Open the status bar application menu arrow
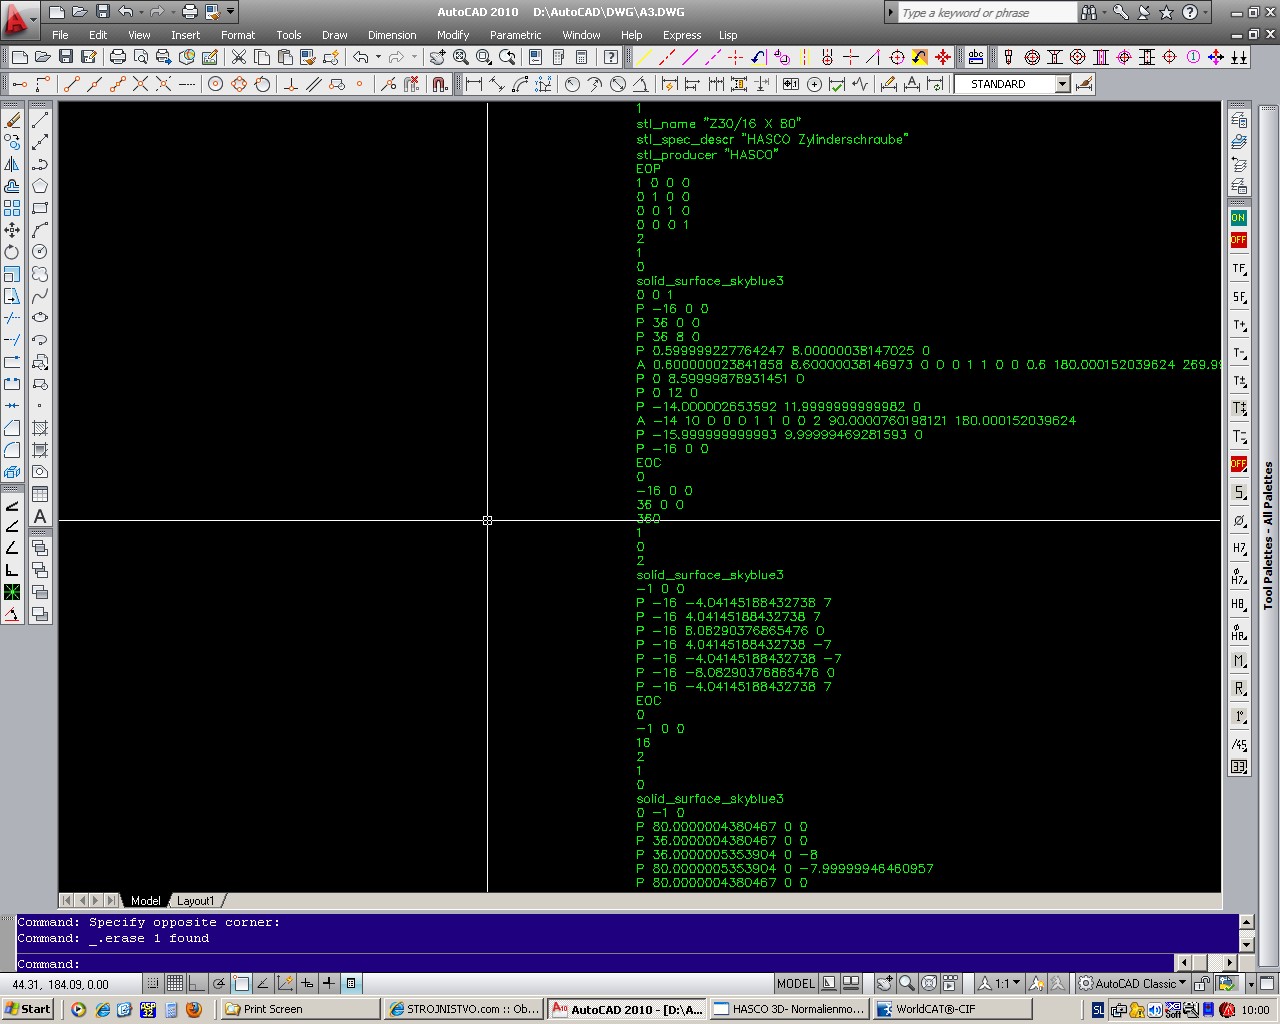 point(1250,984)
